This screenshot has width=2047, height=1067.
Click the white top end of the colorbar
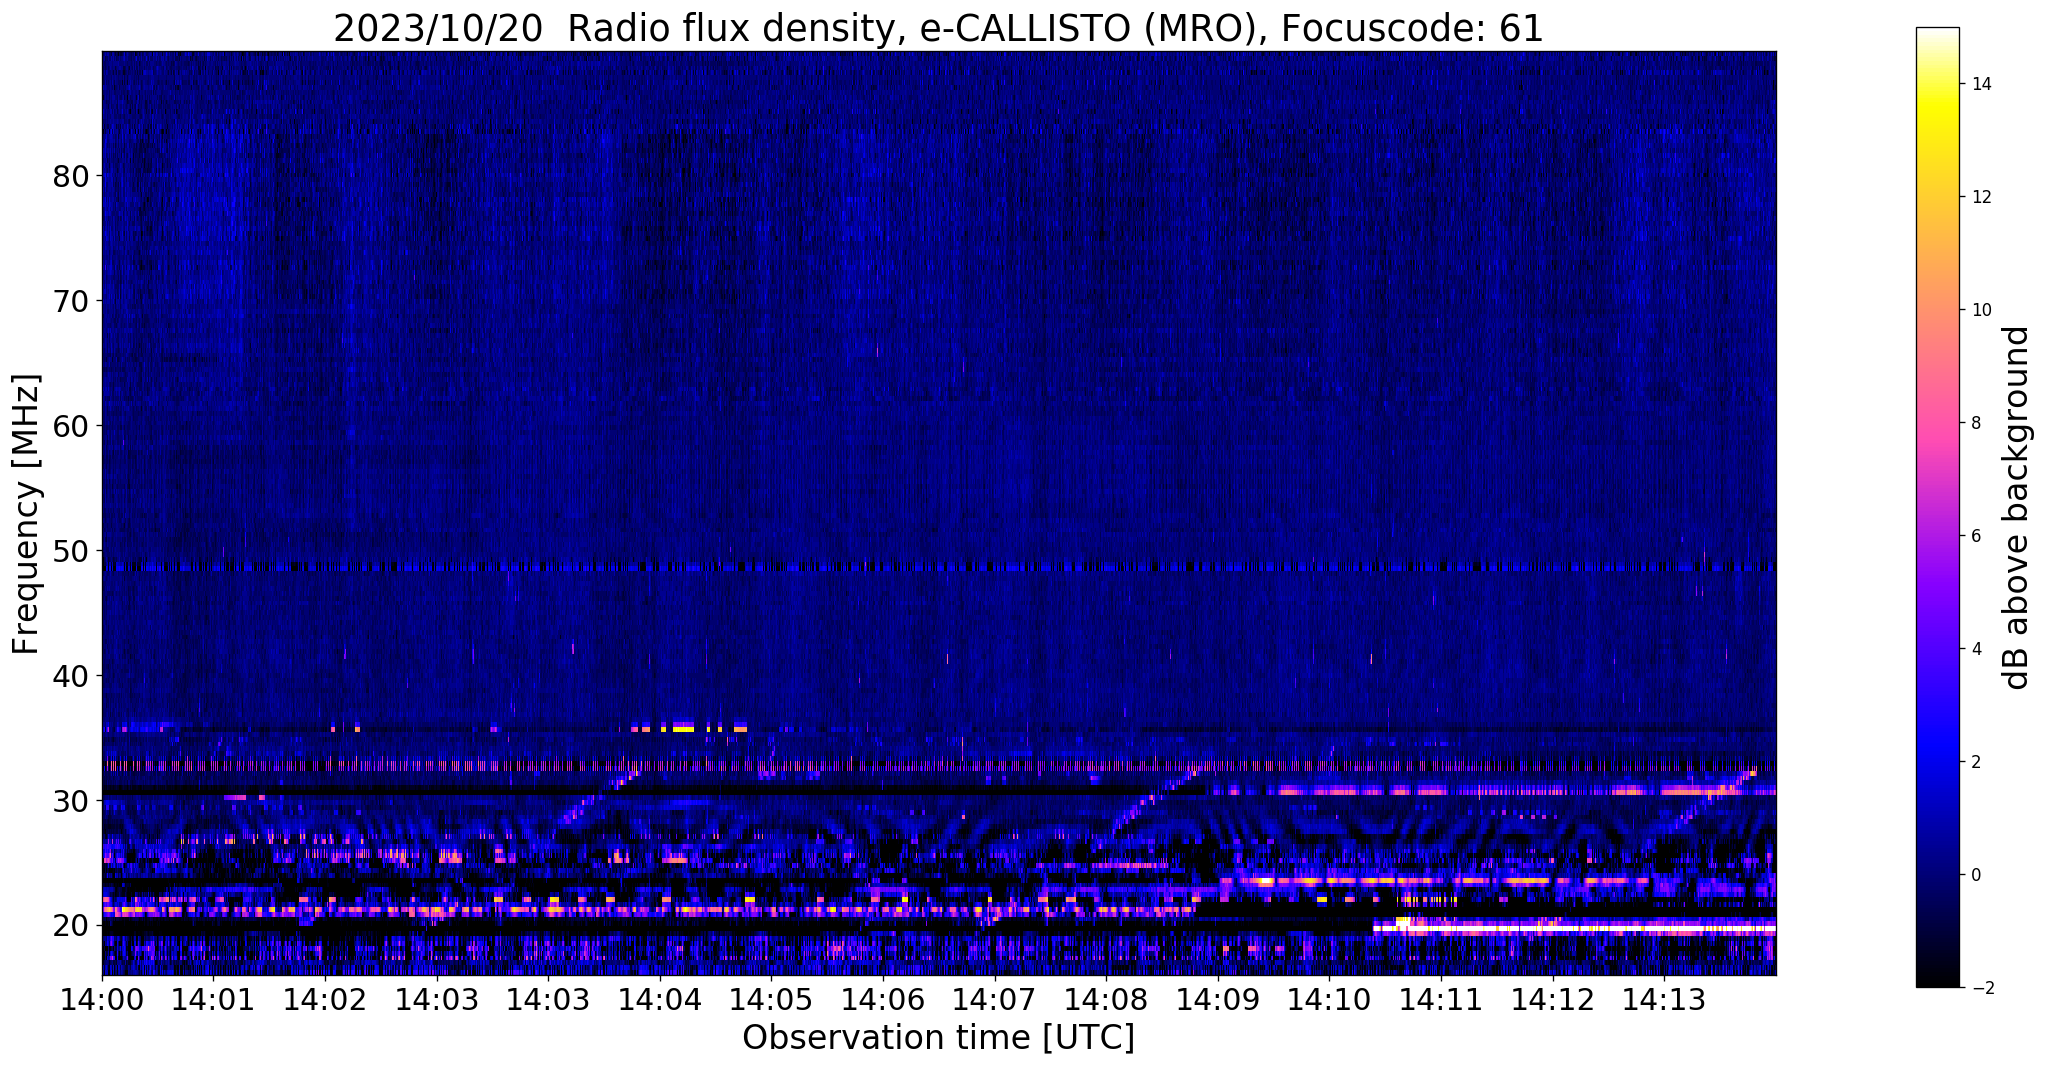pos(1937,34)
